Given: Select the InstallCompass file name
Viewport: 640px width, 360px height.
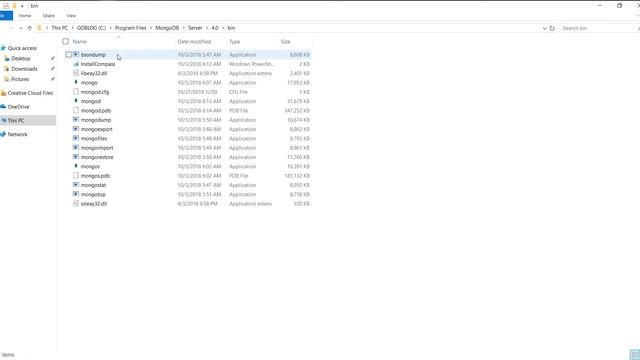Looking at the screenshot, I should point(98,64).
